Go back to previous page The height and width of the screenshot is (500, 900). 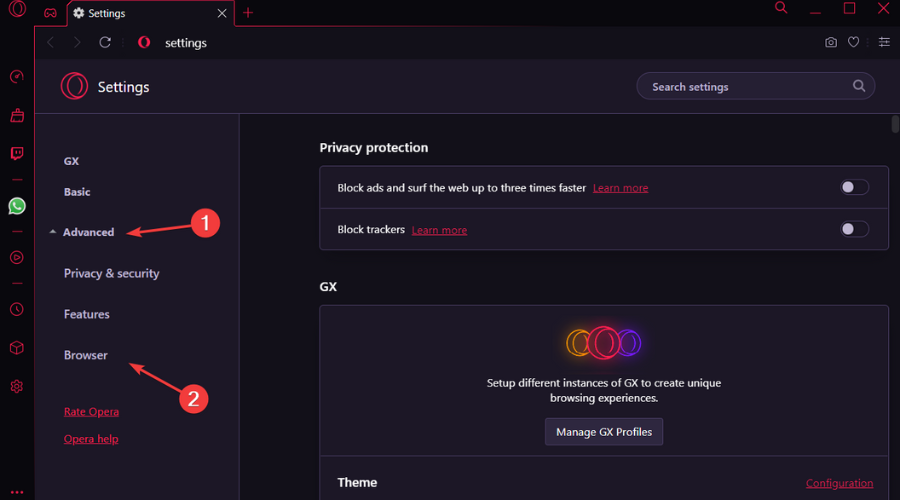pos(51,42)
